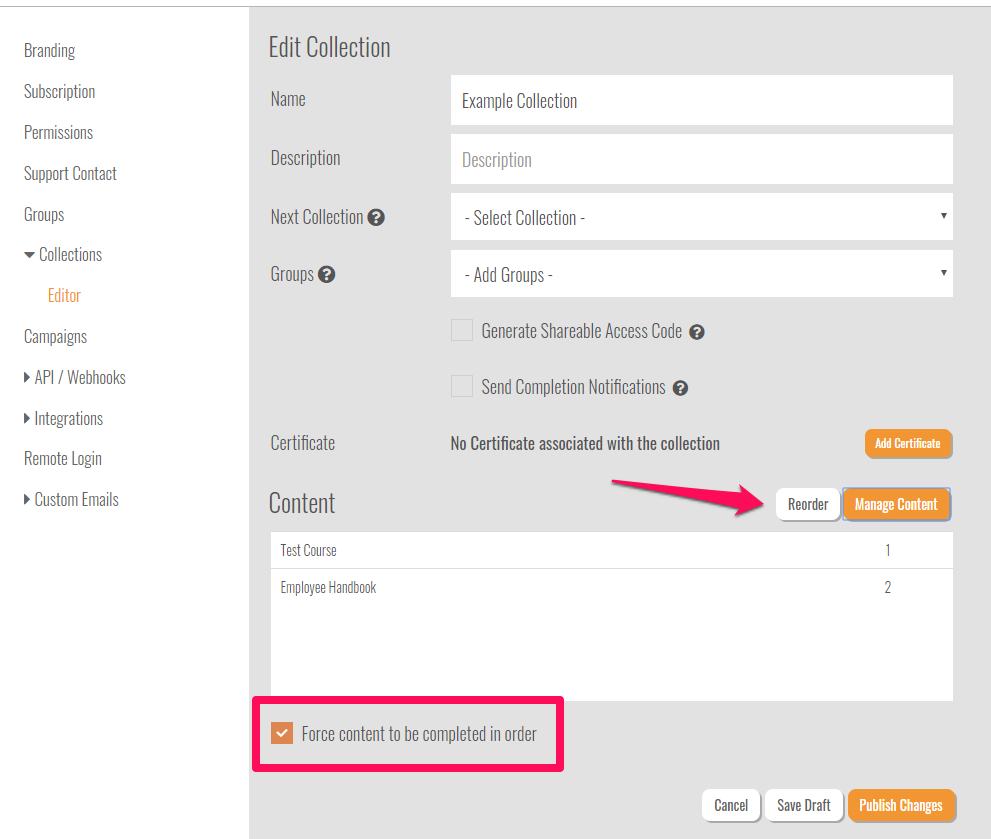991x839 pixels.
Task: Click help icon next to Next Collection
Action: click(x=376, y=217)
